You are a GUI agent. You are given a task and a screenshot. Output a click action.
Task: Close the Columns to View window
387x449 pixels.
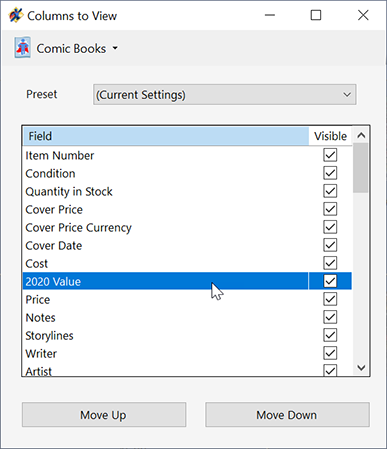(x=363, y=15)
